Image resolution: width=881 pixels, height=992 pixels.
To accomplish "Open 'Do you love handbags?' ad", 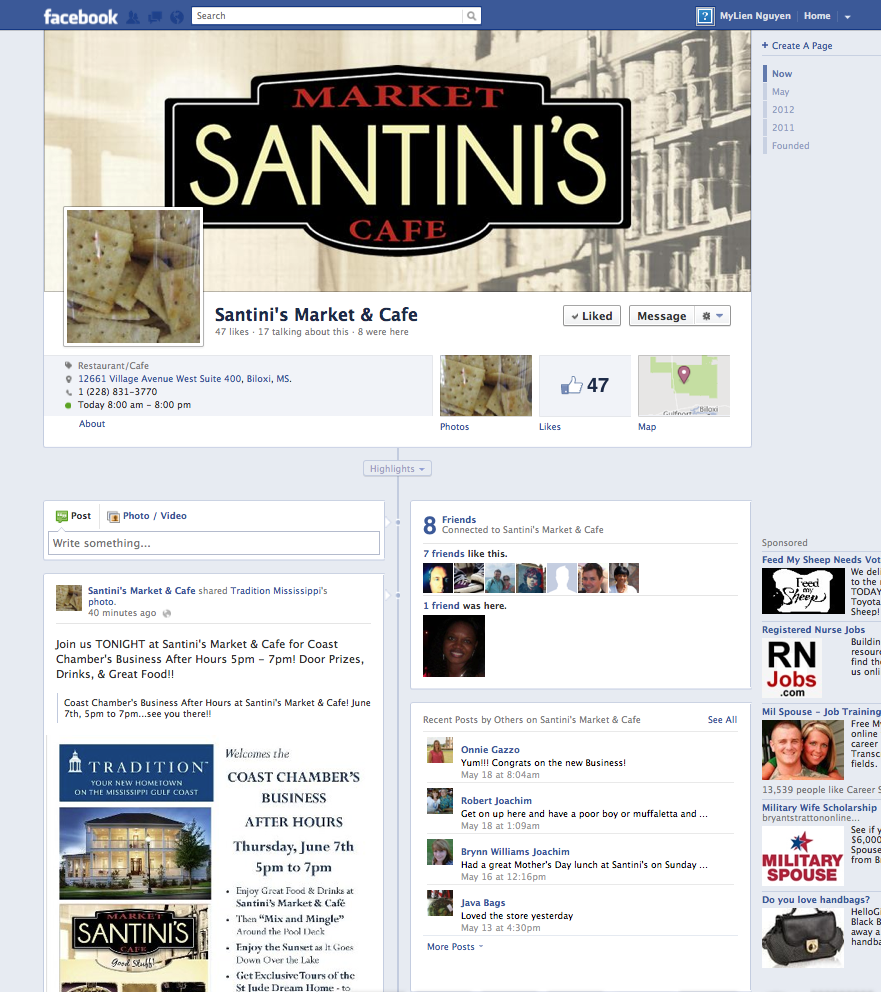I will pyautogui.click(x=816, y=900).
